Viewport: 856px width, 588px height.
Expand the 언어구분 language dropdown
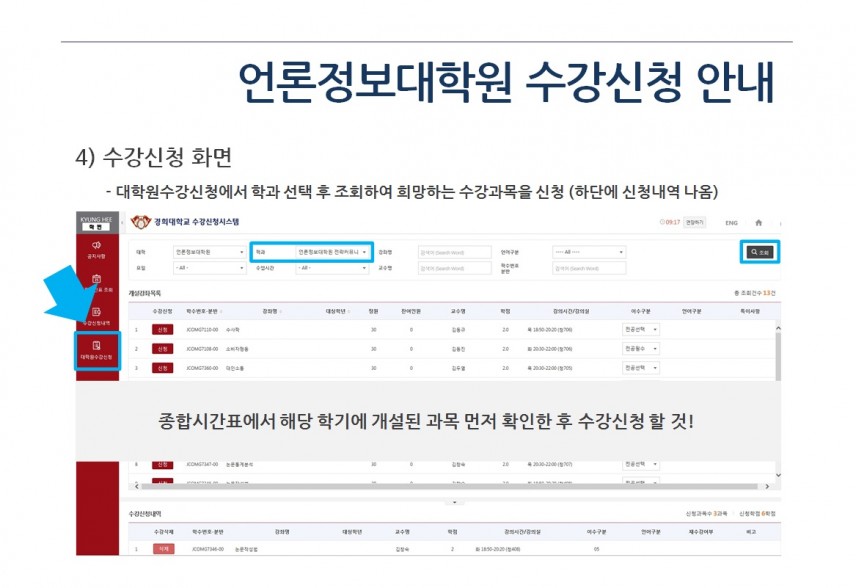[x=588, y=252]
